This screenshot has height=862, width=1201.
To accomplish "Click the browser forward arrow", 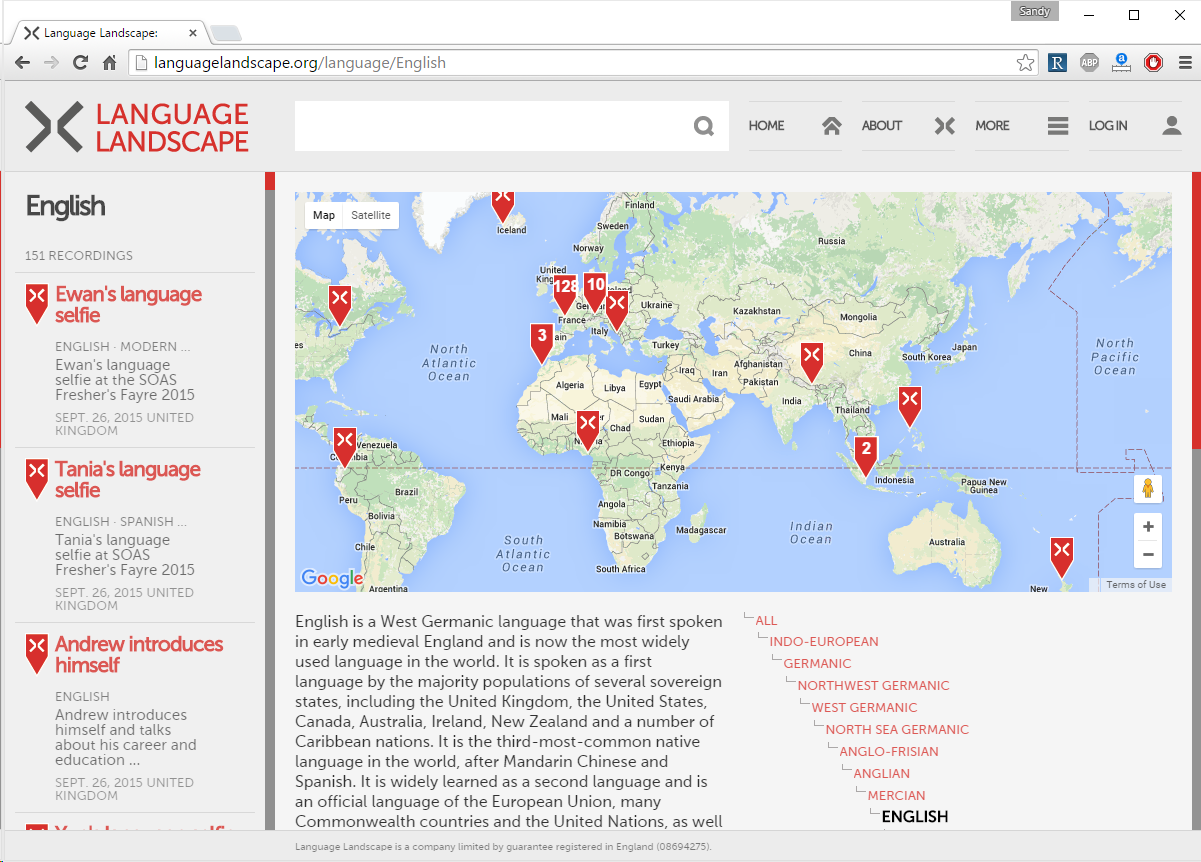I will click(51, 63).
